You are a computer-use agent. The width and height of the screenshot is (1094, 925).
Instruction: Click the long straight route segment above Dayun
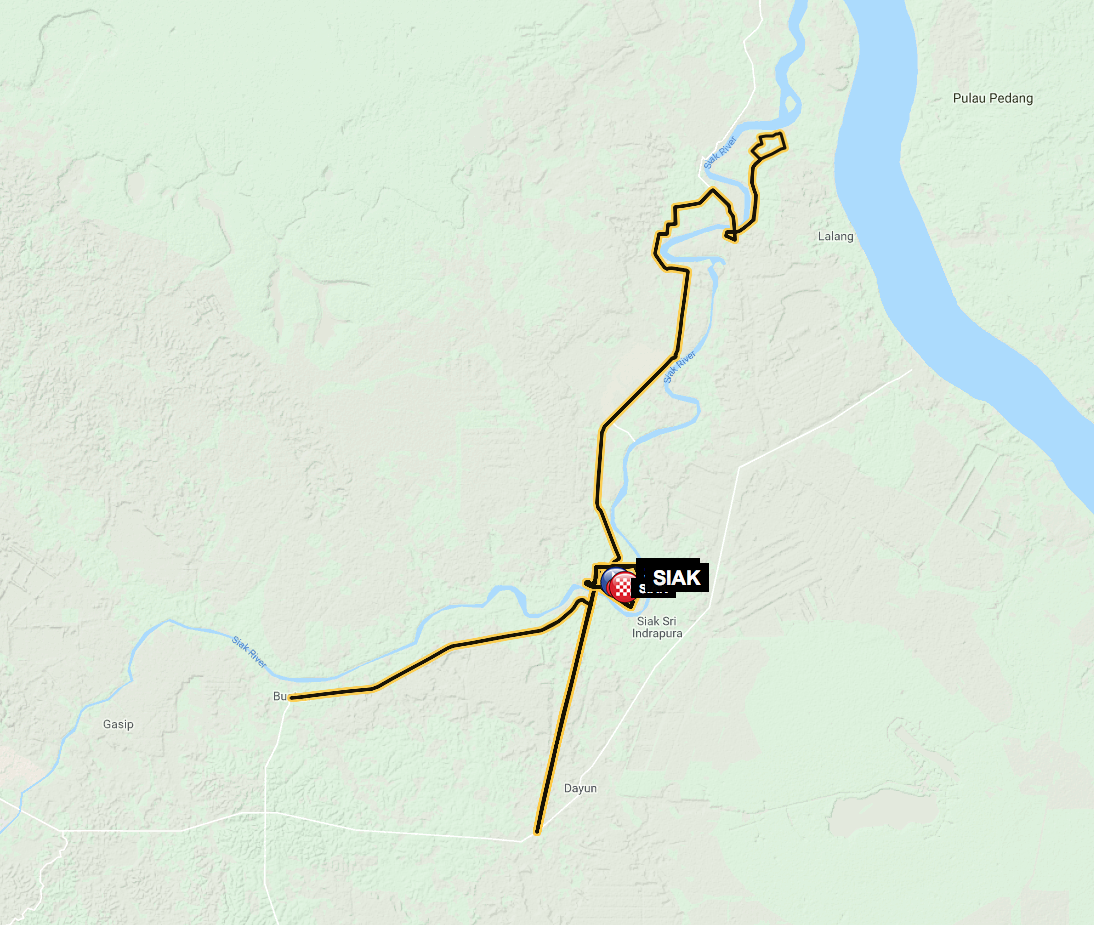(x=565, y=712)
